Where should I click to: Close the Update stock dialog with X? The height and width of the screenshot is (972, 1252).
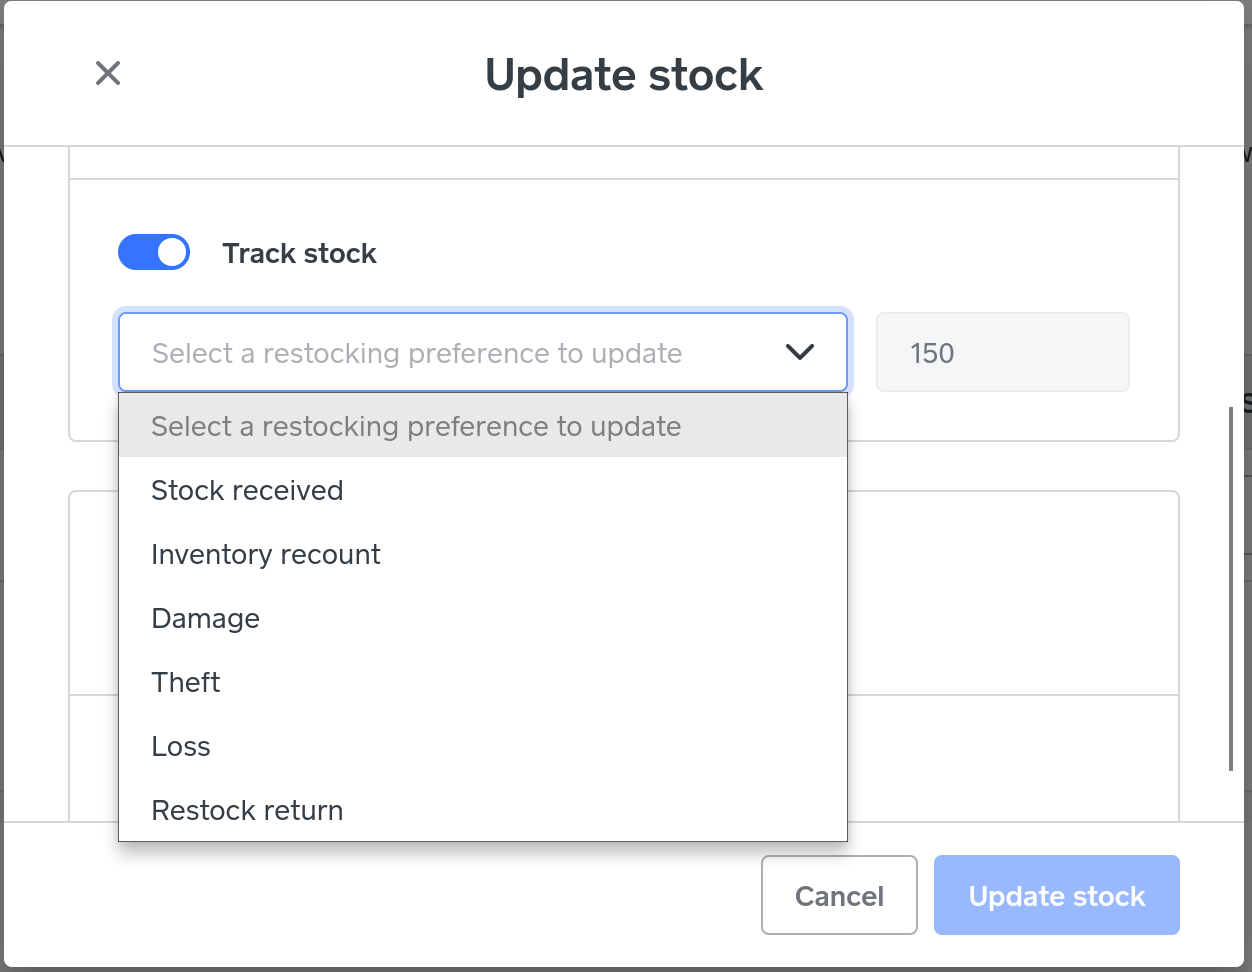coord(107,73)
